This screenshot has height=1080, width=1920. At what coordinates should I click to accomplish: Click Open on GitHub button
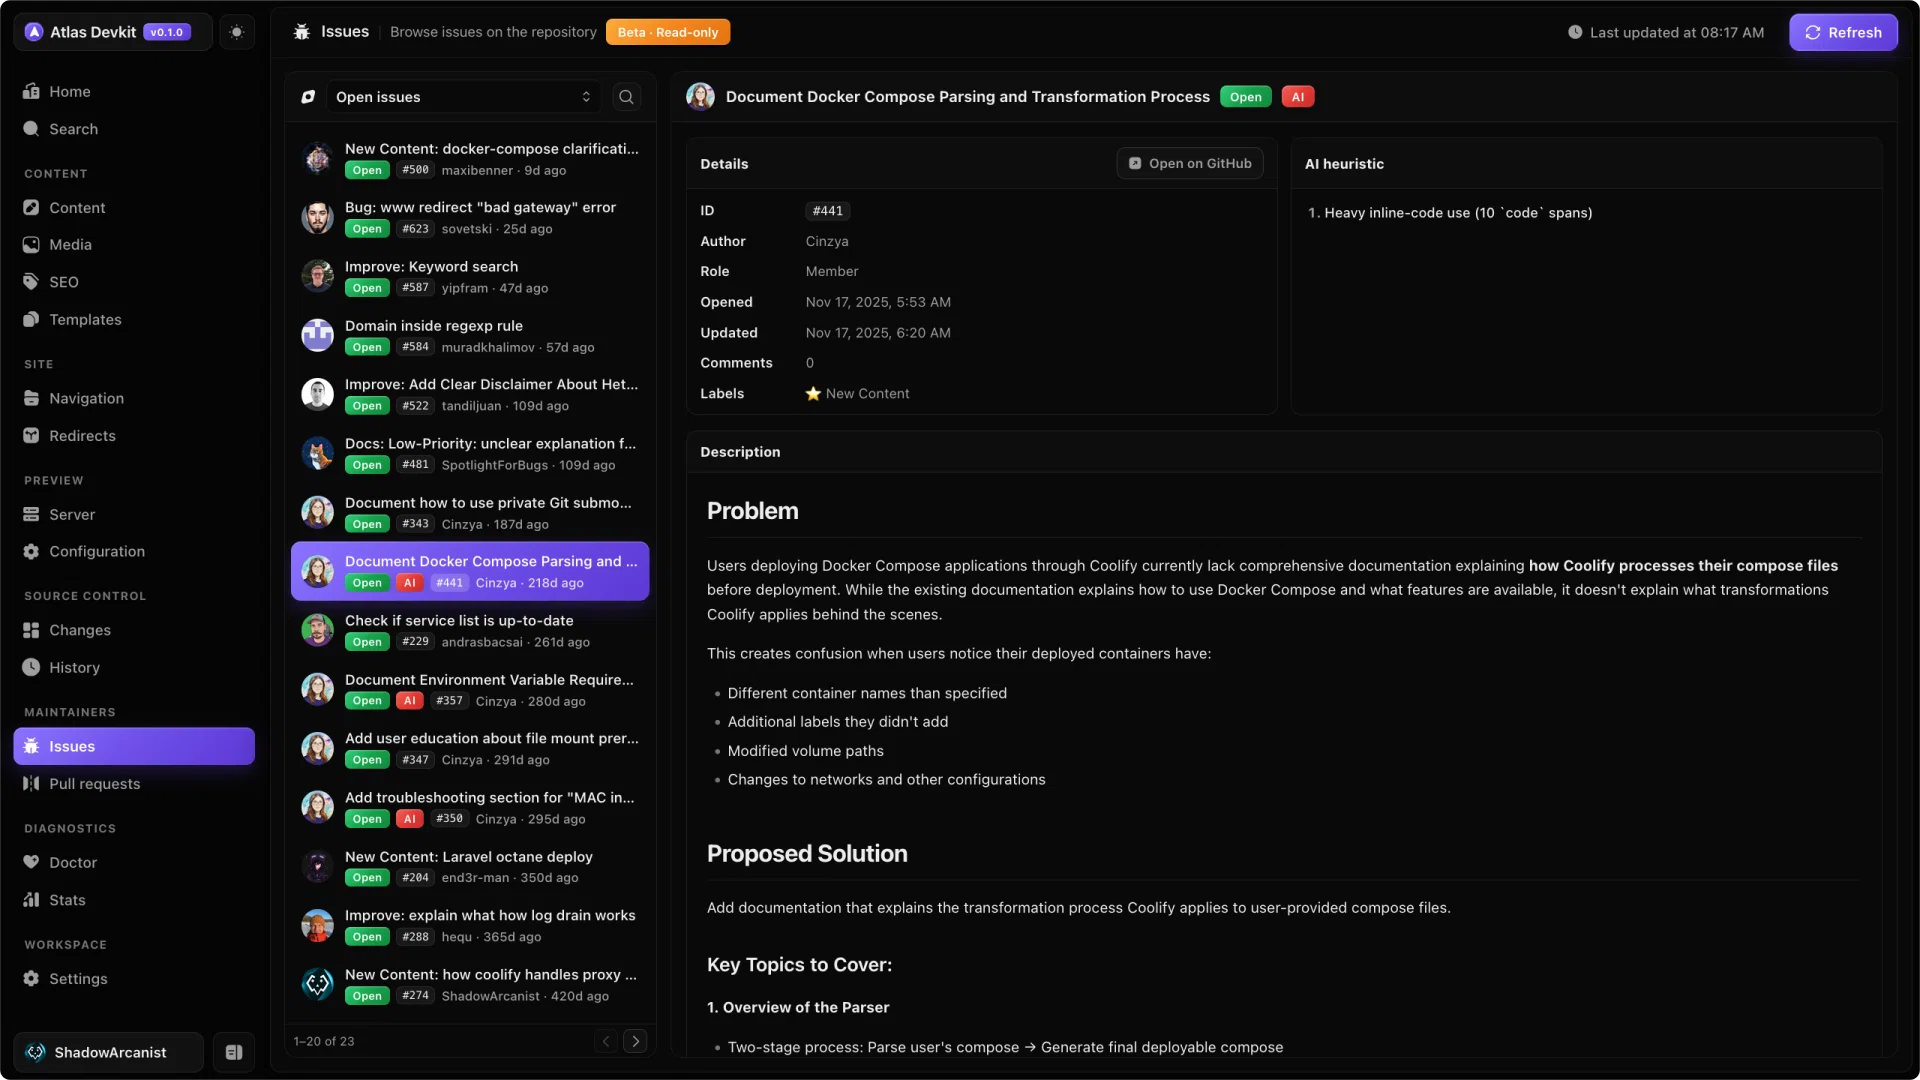(x=1190, y=163)
